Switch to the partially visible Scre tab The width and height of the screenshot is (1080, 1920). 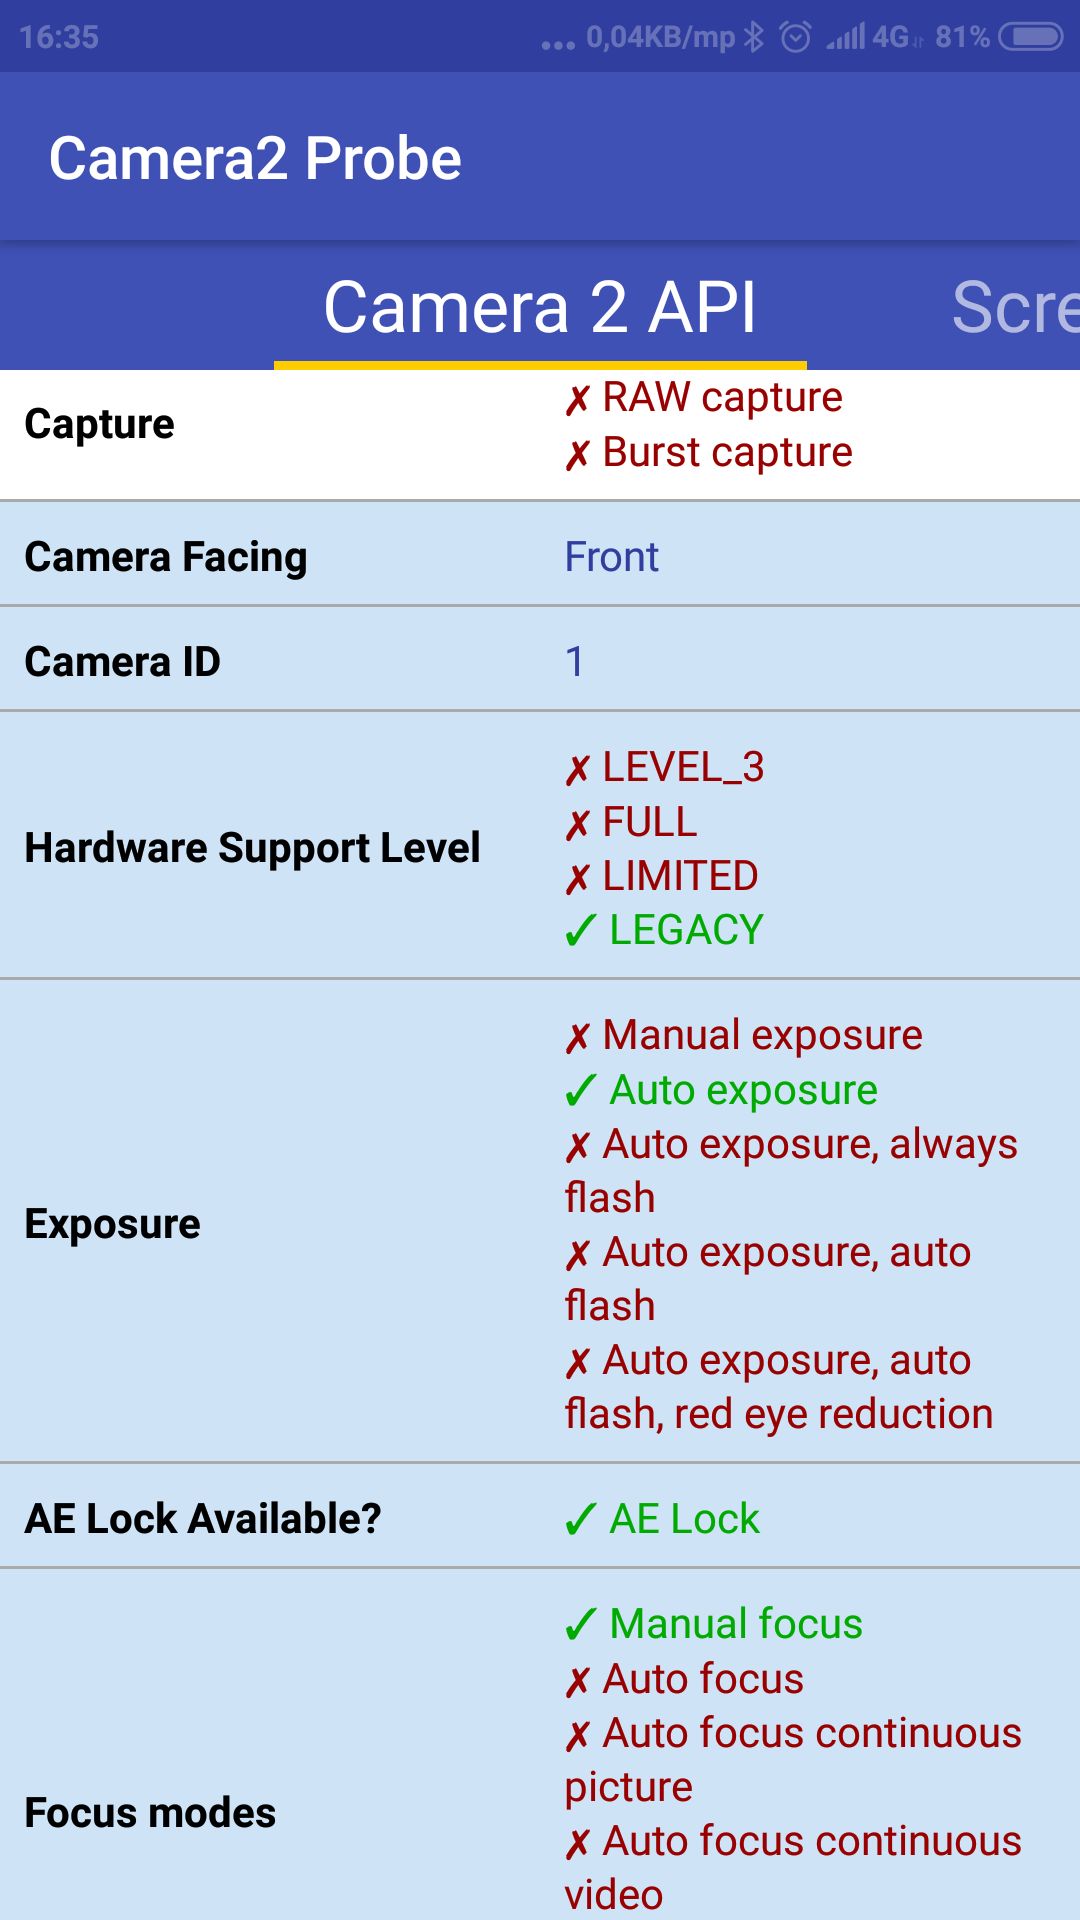tap(1014, 306)
